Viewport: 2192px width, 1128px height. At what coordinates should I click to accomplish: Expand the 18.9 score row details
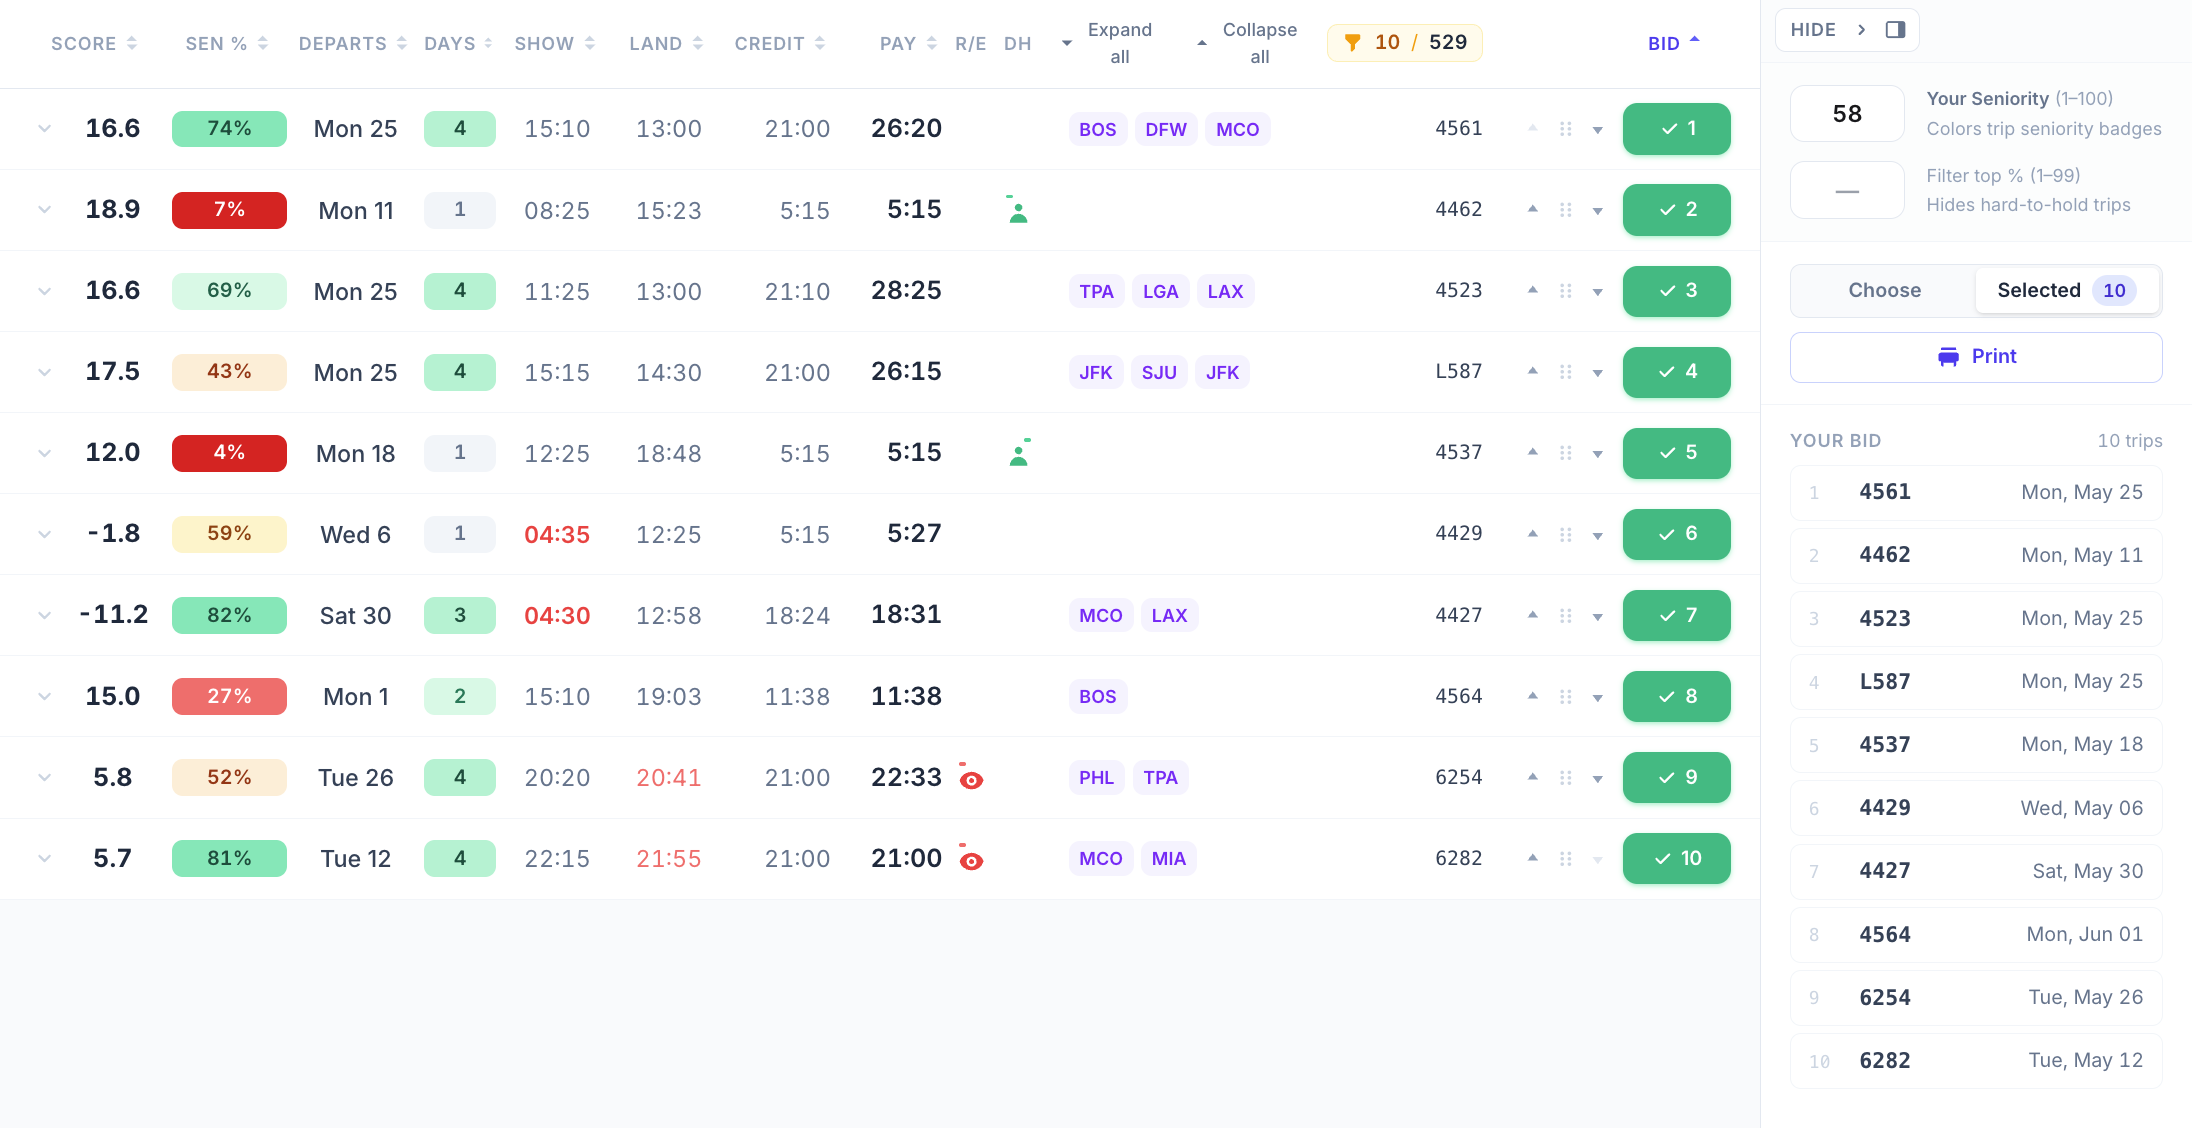click(x=44, y=210)
